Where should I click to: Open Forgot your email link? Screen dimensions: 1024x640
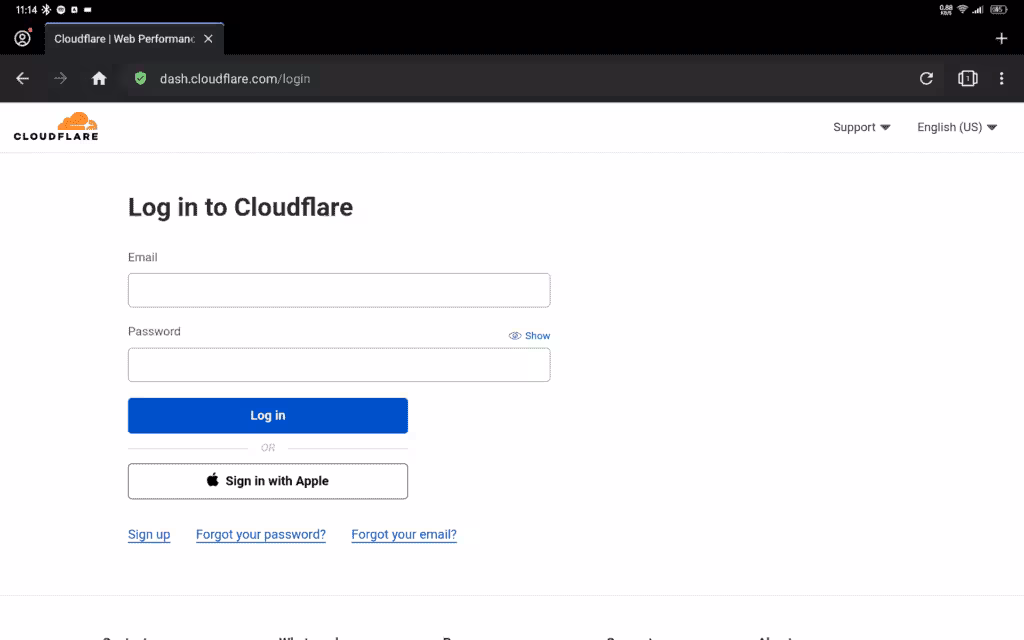click(404, 535)
